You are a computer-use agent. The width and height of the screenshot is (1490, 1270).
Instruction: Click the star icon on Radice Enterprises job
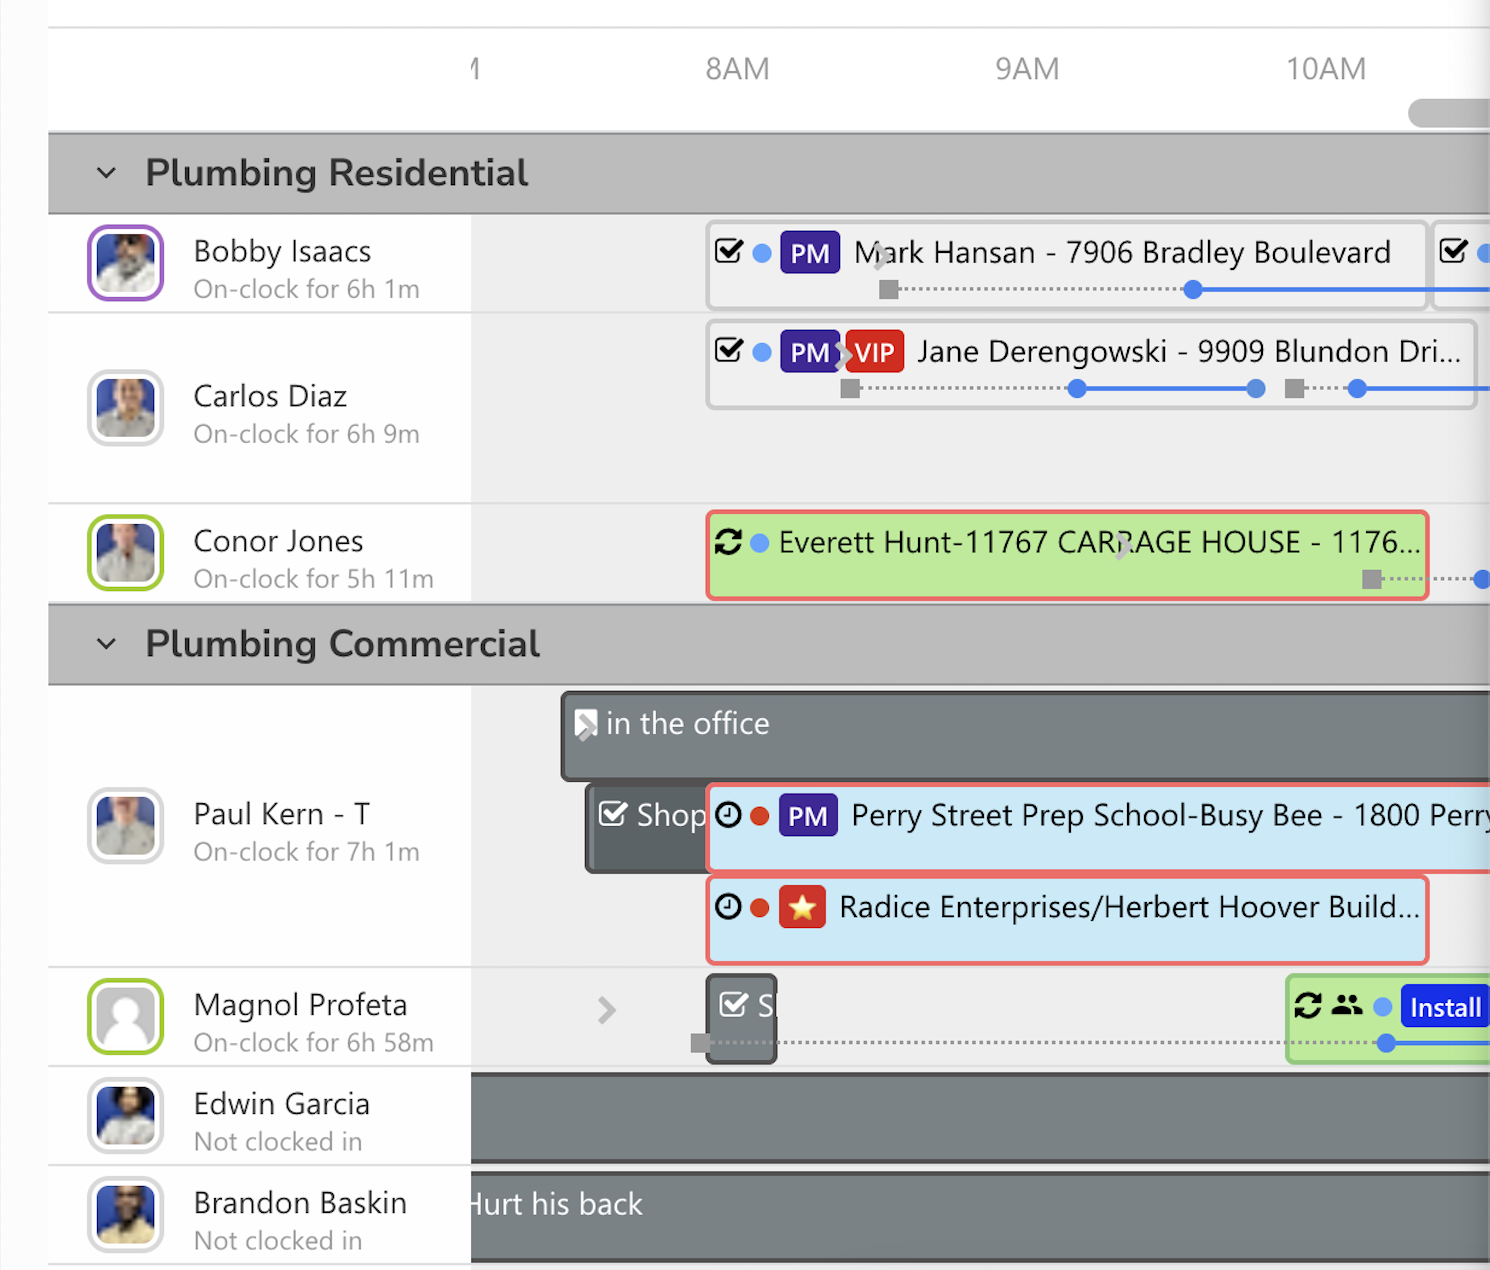click(803, 907)
